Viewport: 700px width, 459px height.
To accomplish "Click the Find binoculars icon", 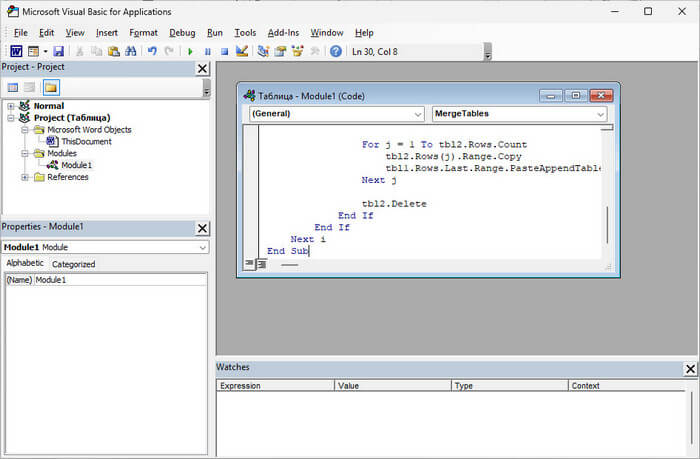I will coord(130,51).
